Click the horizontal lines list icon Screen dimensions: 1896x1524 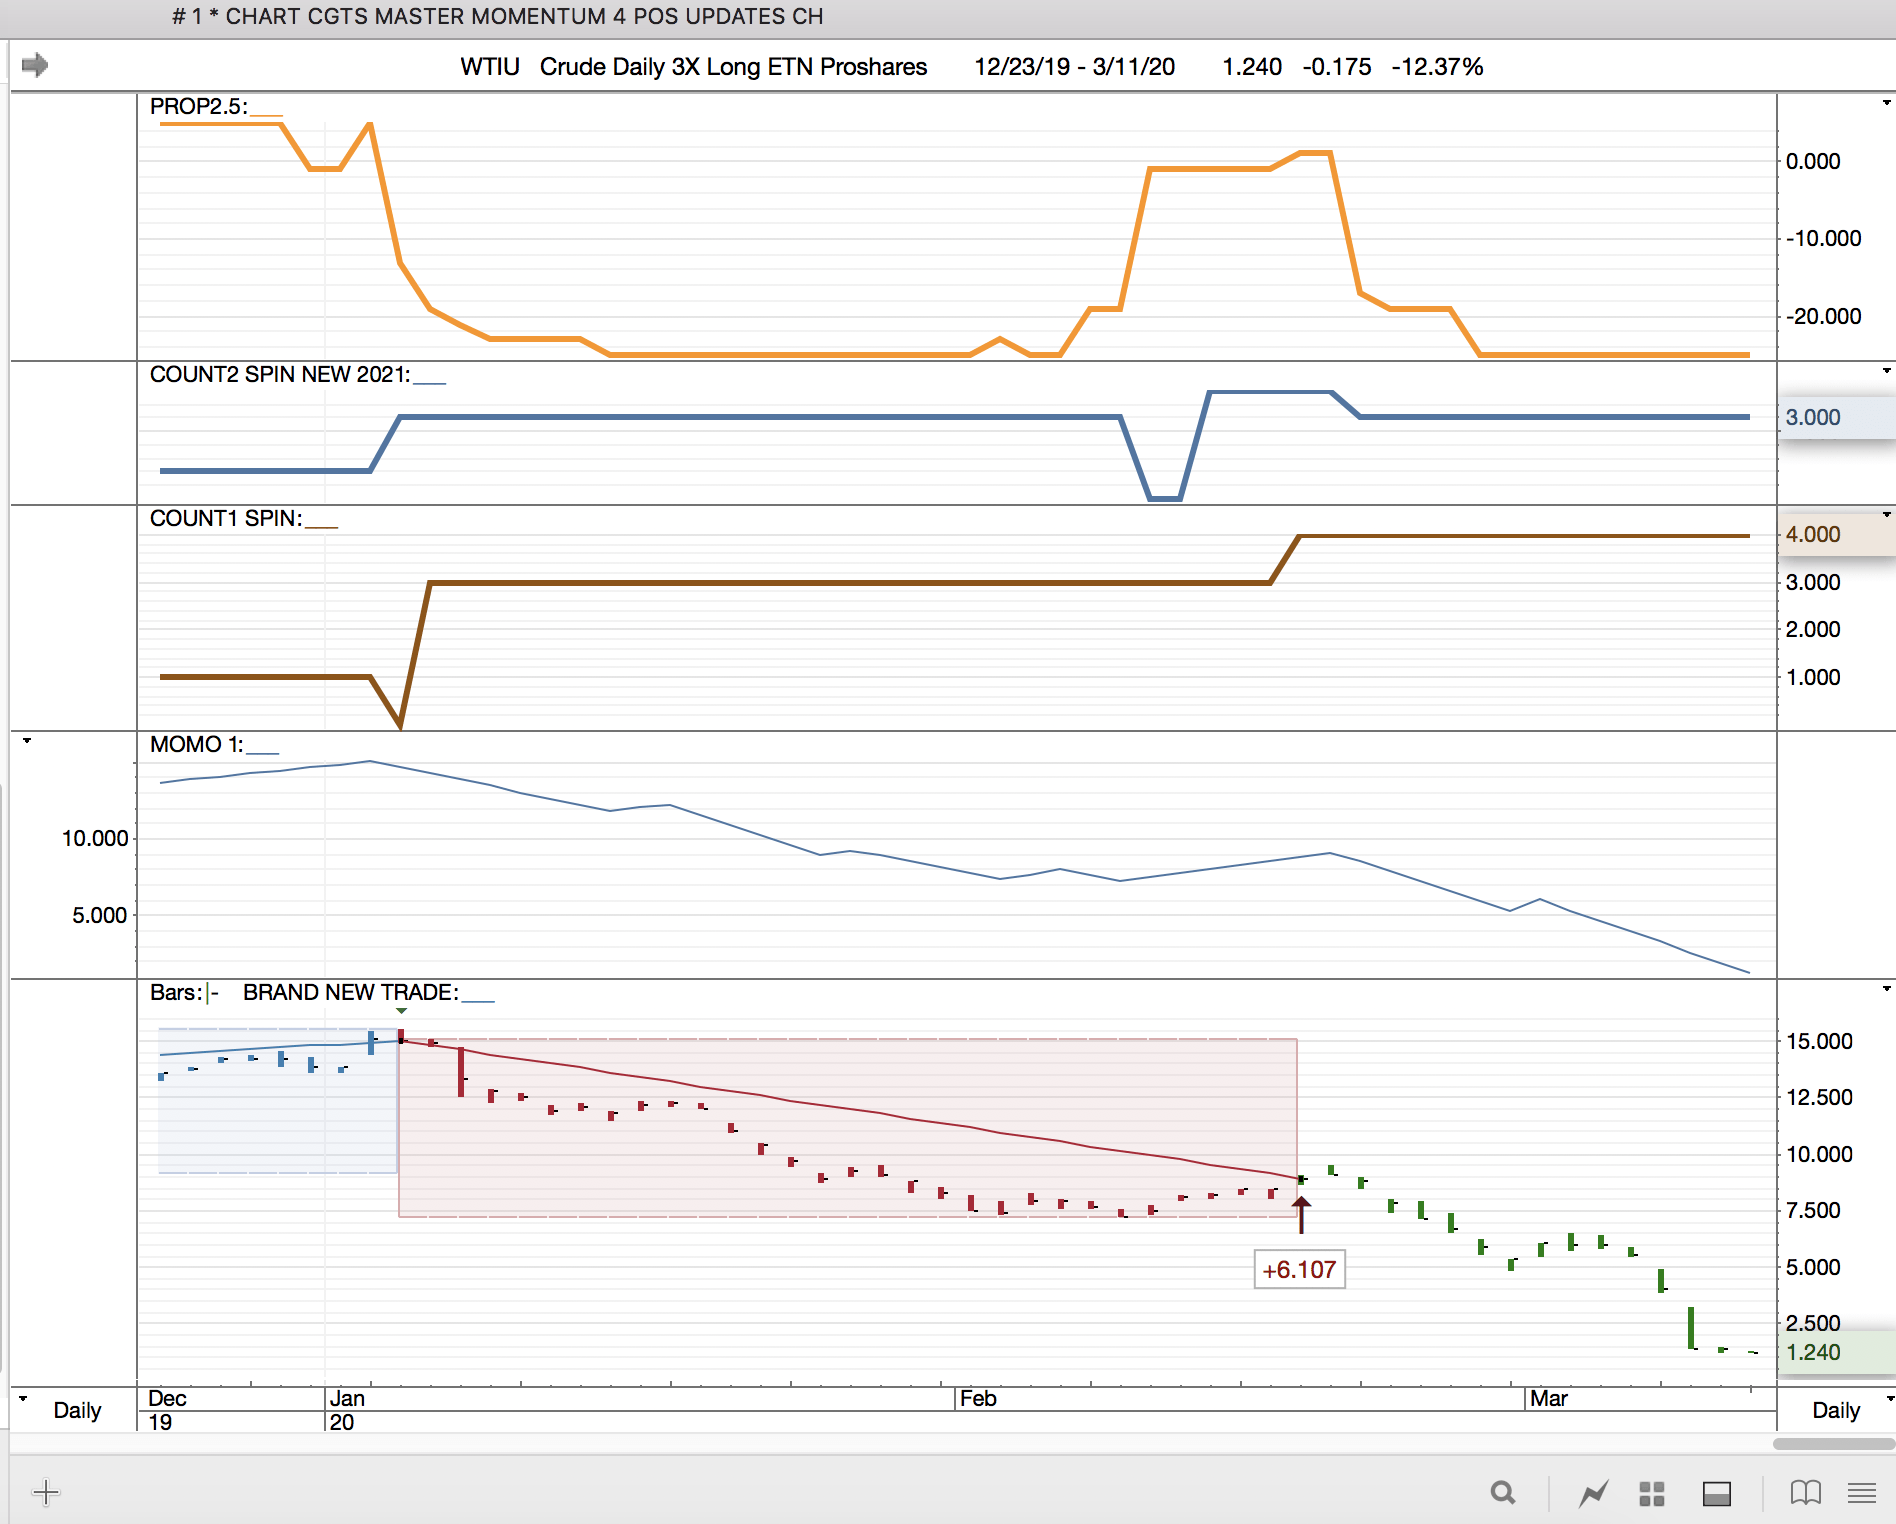(1861, 1493)
